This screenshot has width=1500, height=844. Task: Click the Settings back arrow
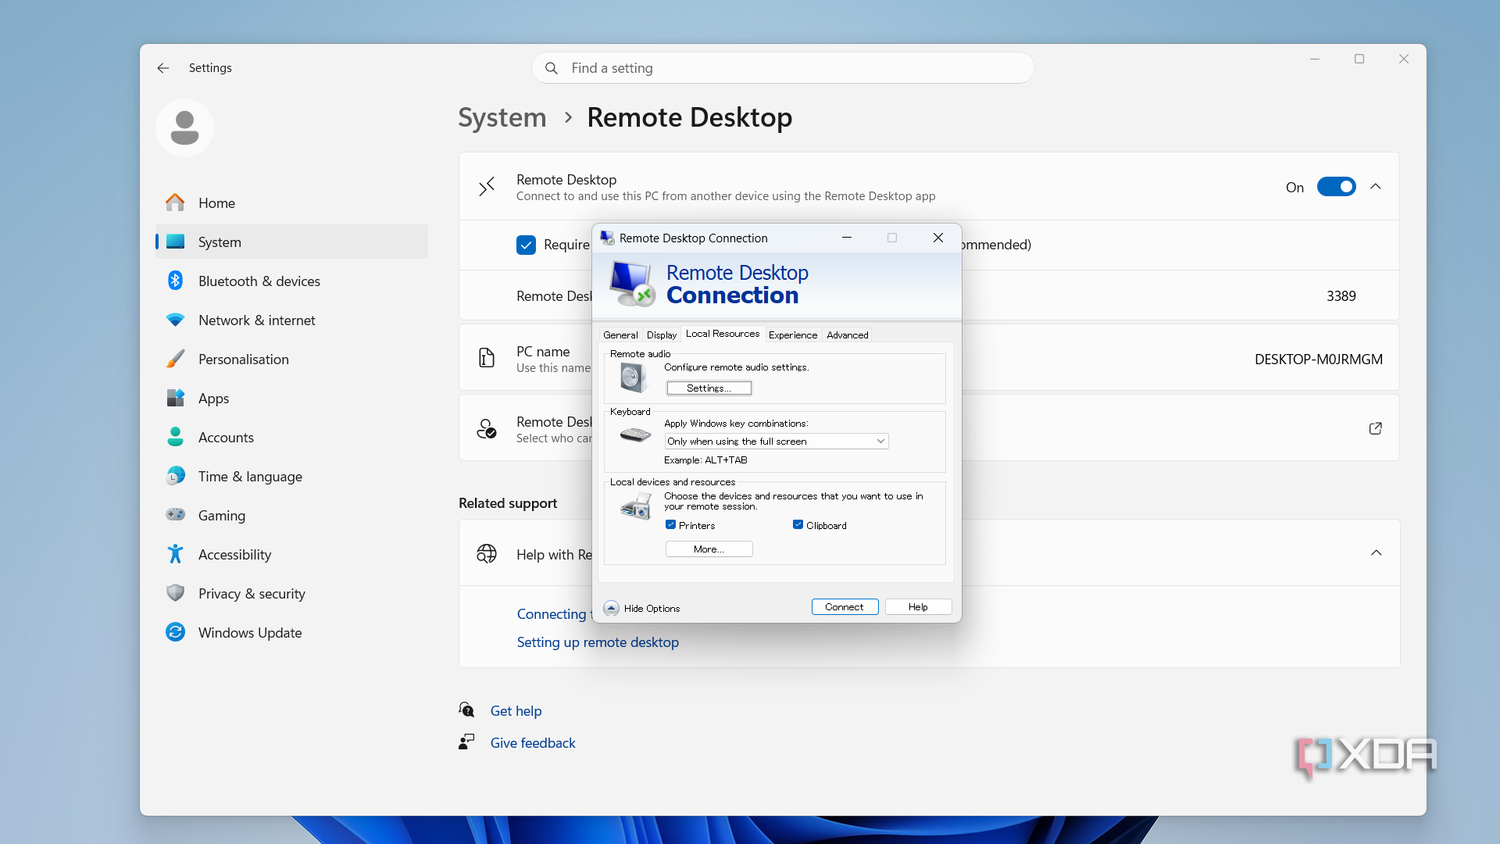(x=163, y=68)
